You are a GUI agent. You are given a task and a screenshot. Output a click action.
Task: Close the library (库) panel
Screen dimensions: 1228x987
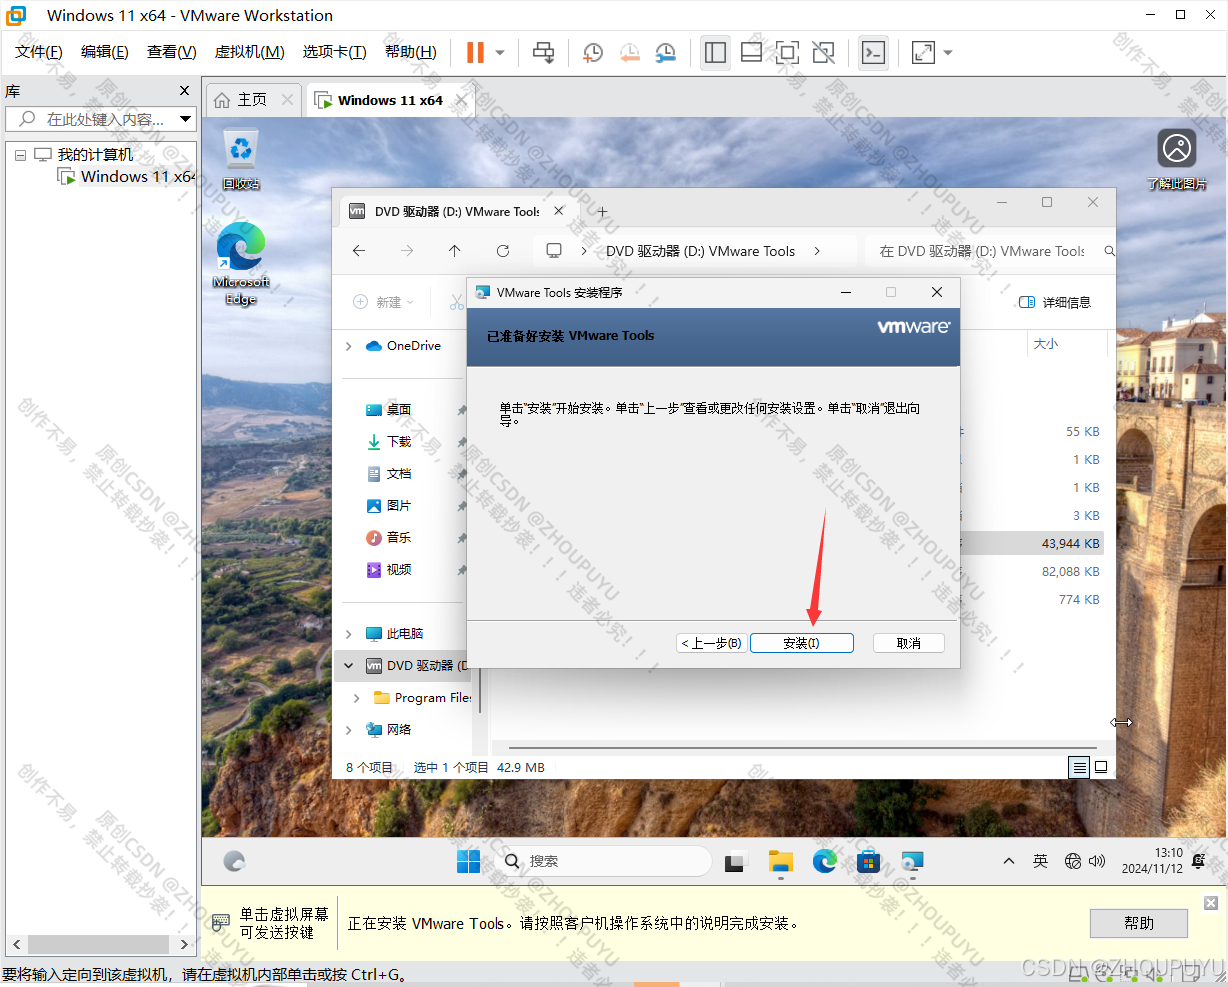[184, 91]
